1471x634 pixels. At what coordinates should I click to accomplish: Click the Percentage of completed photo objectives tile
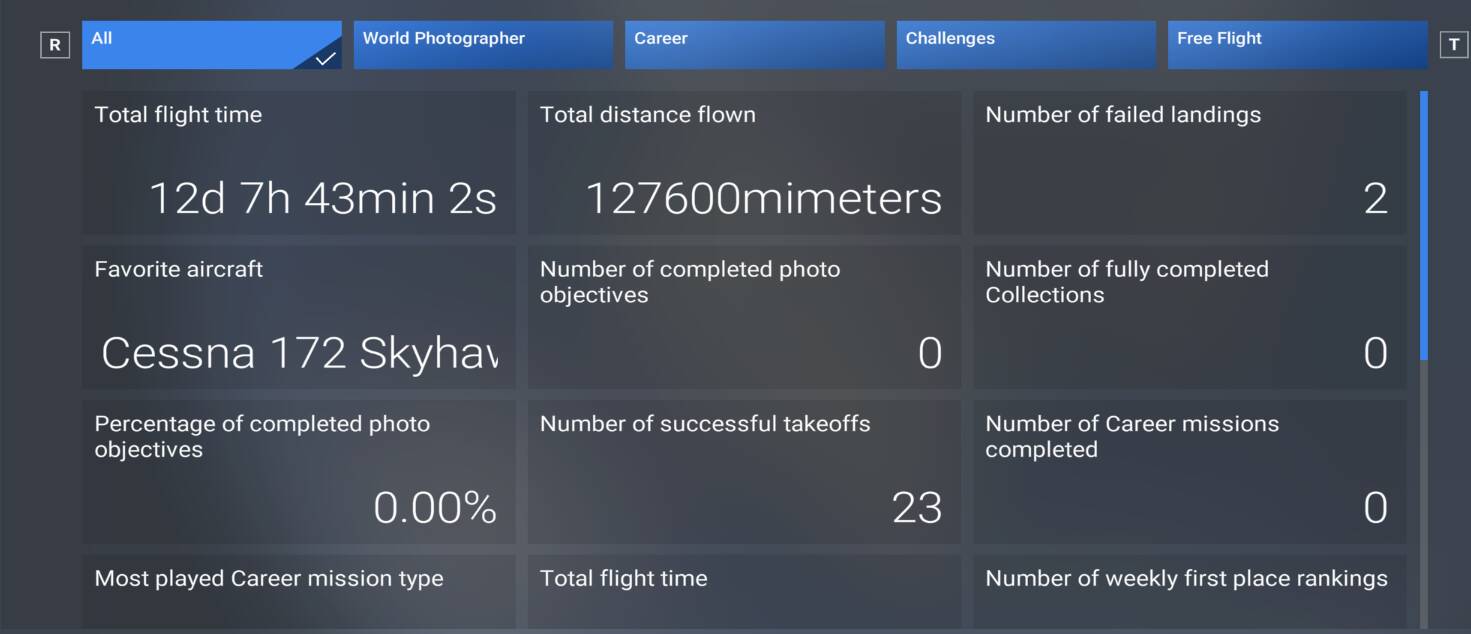299,472
